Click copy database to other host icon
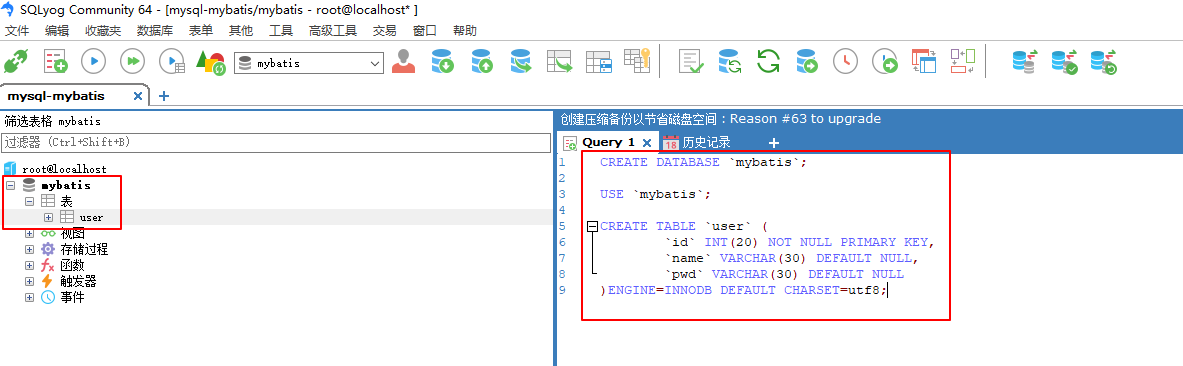Image resolution: width=1183 pixels, height=366 pixels. (x=521, y=61)
